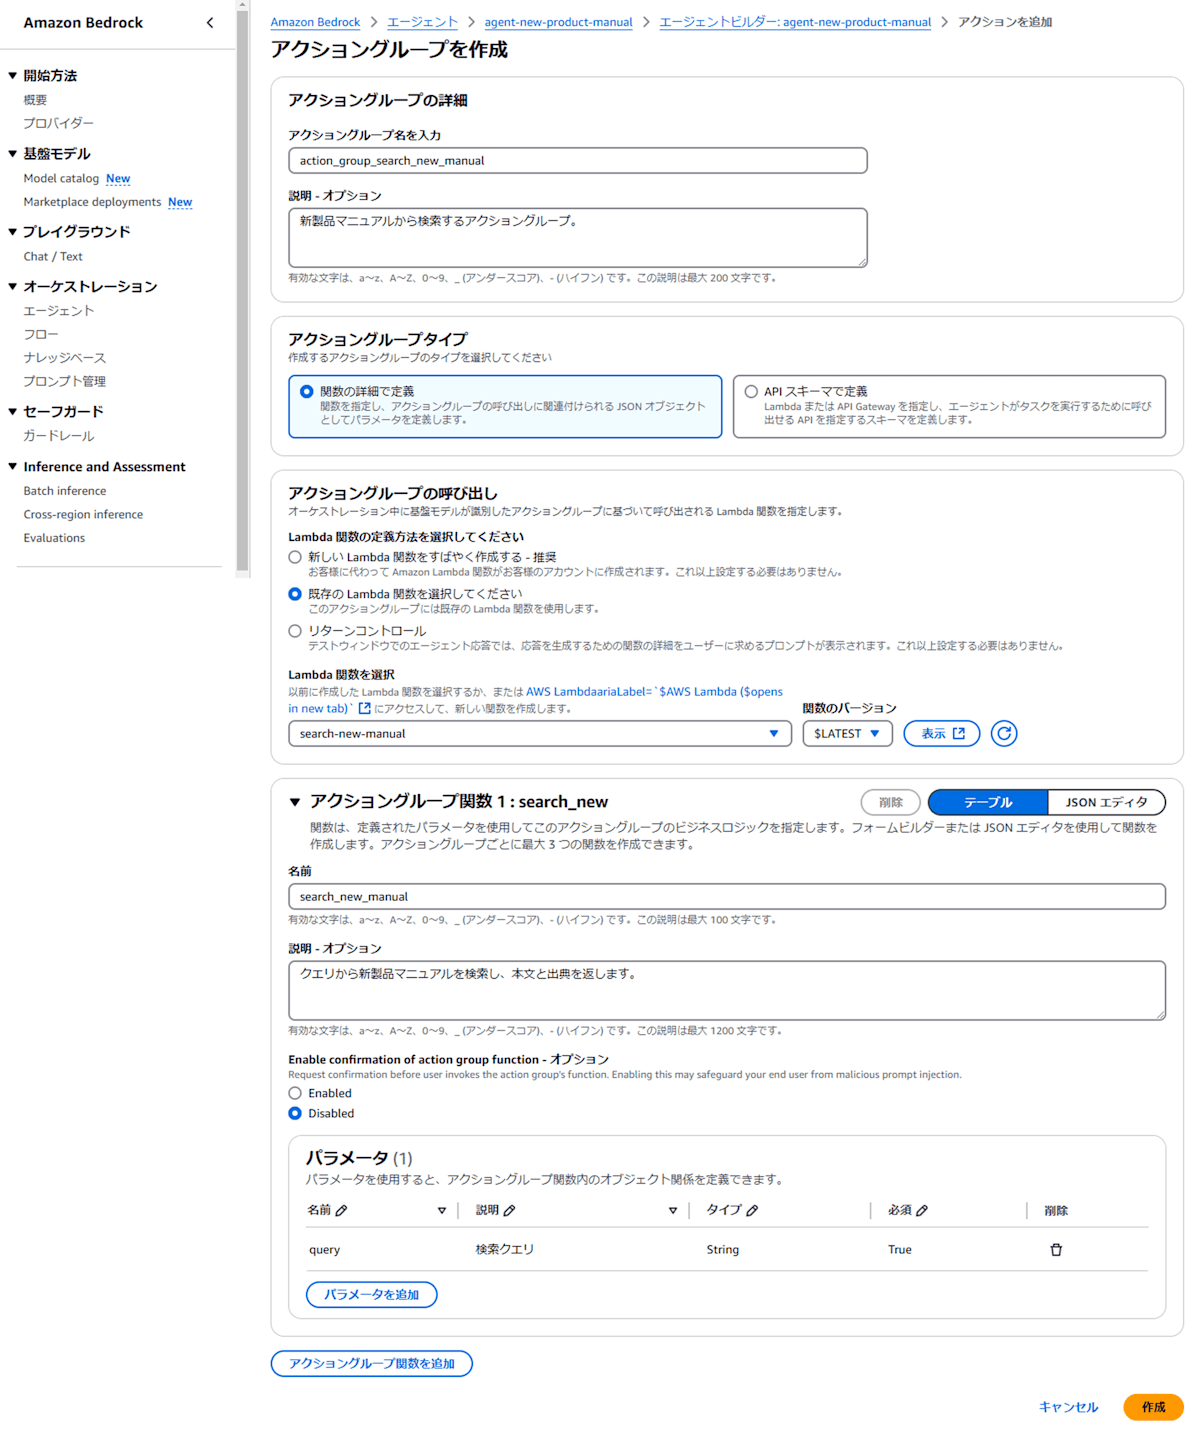Viewport: 1200px width, 1435px height.
Task: Choose 既存の Lambda 関数を選択してください option
Action: [295, 594]
